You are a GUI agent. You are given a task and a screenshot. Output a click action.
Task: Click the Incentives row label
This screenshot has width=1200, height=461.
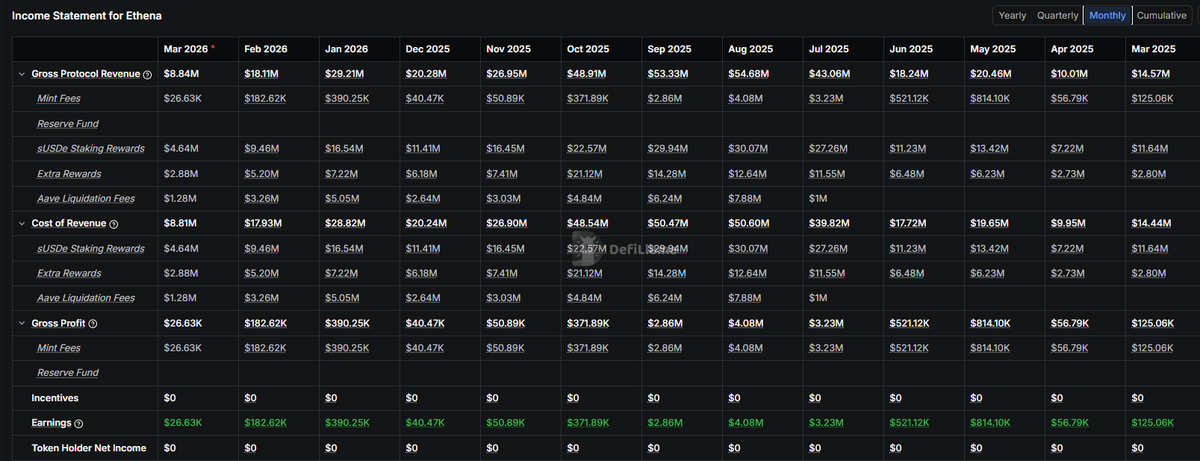coord(53,398)
